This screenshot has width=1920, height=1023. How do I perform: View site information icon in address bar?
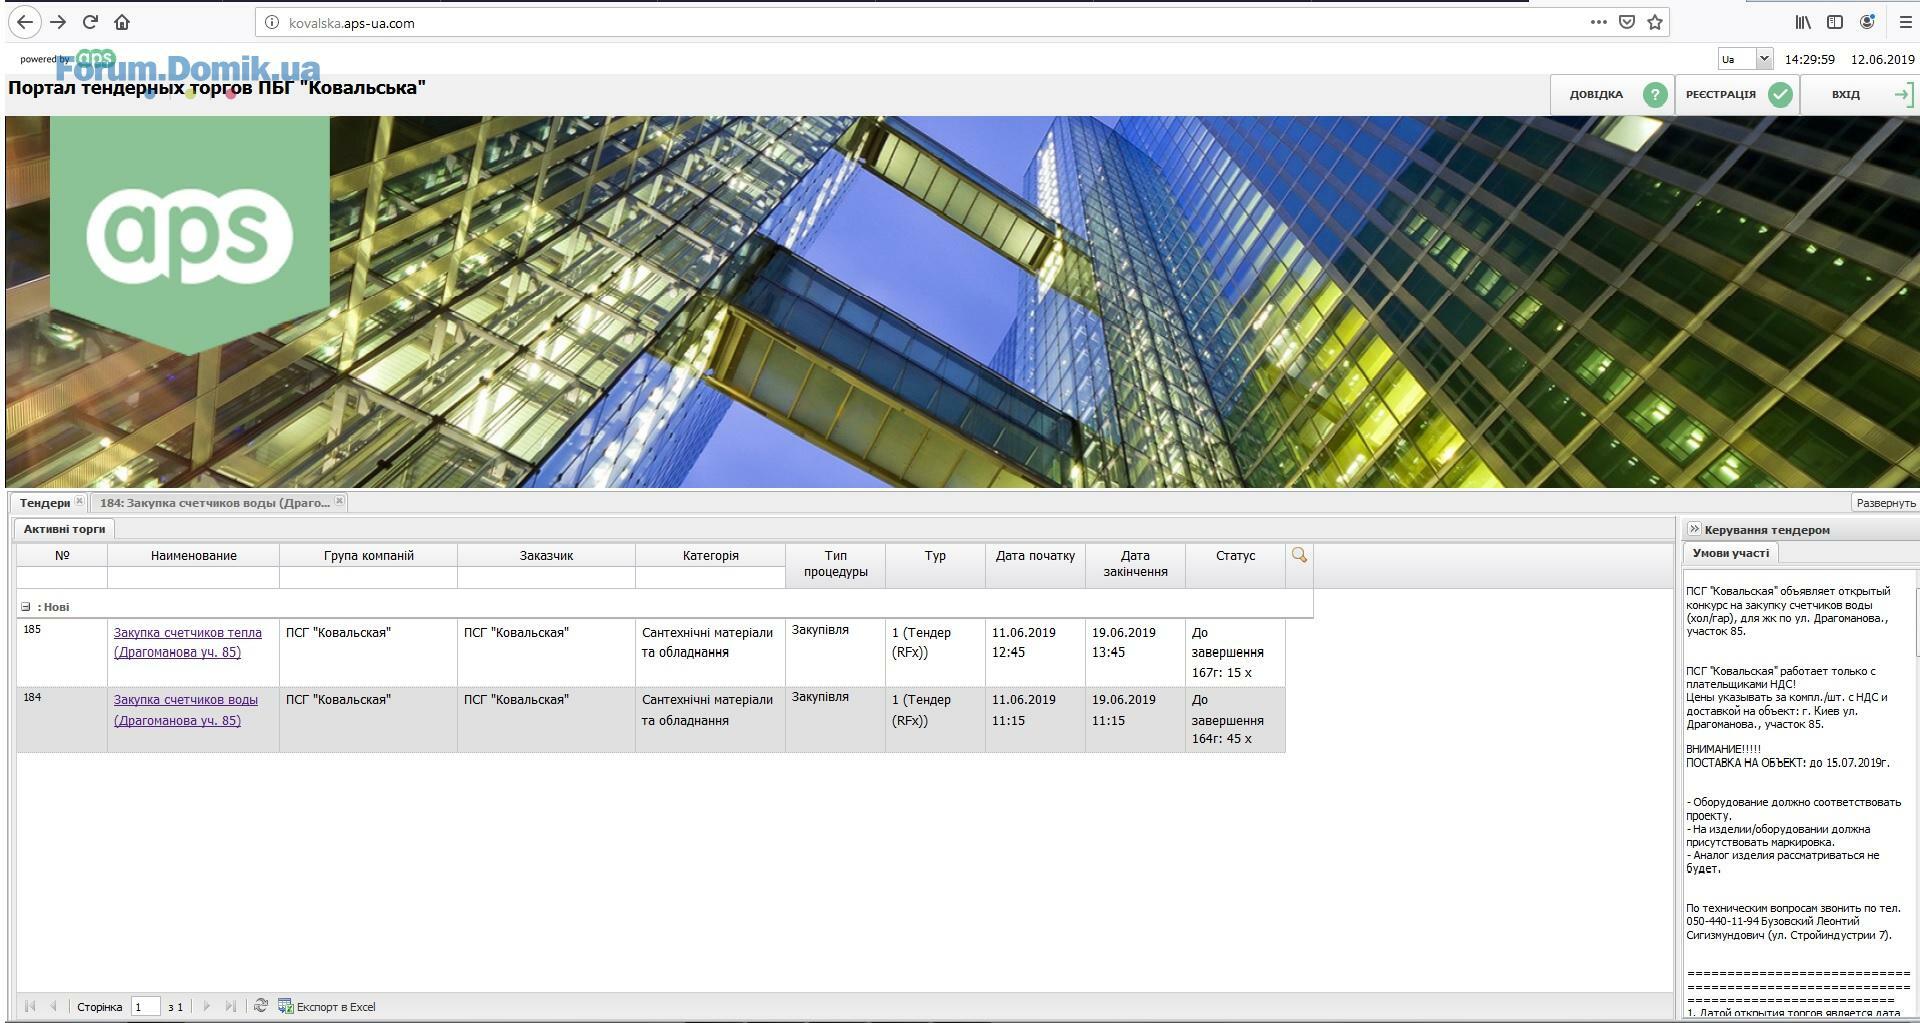[x=271, y=23]
